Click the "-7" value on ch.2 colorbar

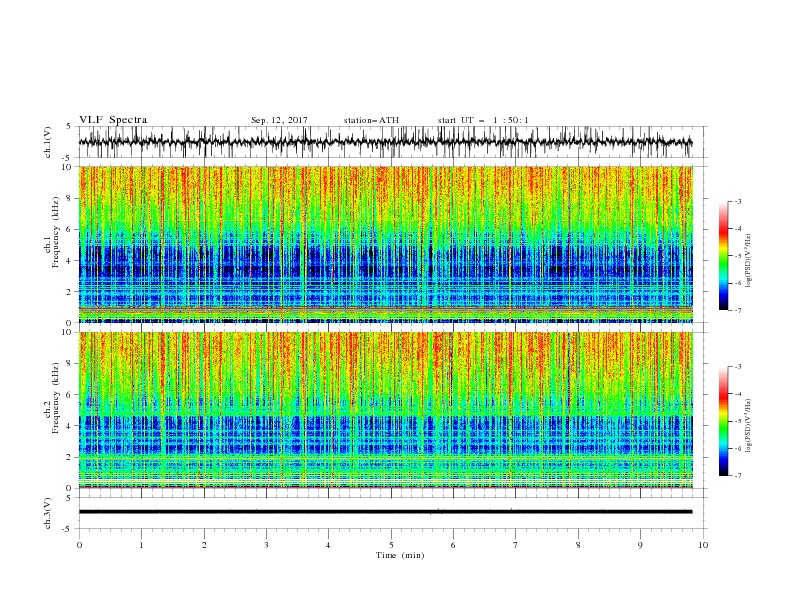[x=737, y=476]
